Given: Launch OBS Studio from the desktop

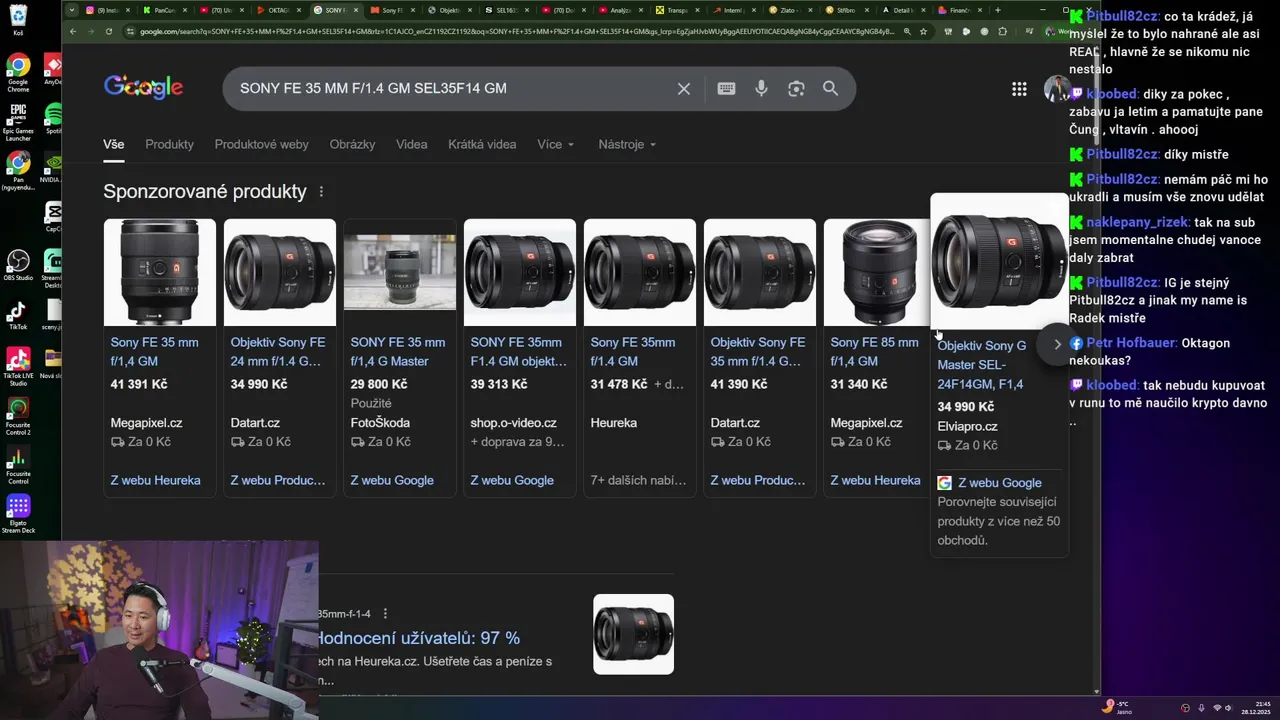Looking at the screenshot, I should 18,265.
